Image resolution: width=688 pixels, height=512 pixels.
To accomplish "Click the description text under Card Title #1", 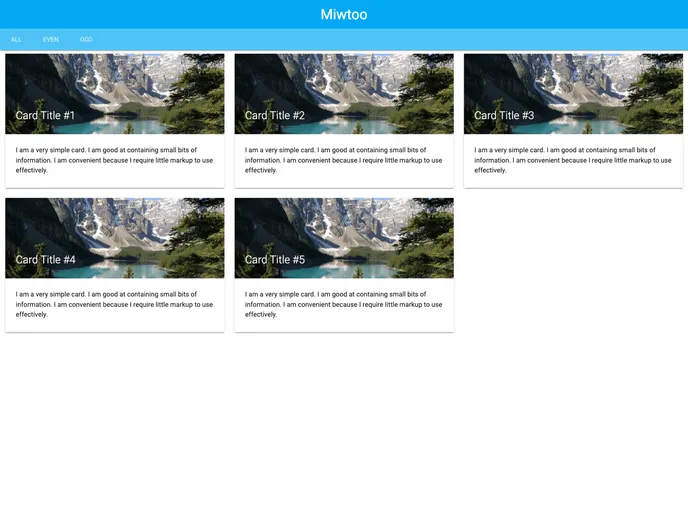I will (114, 160).
